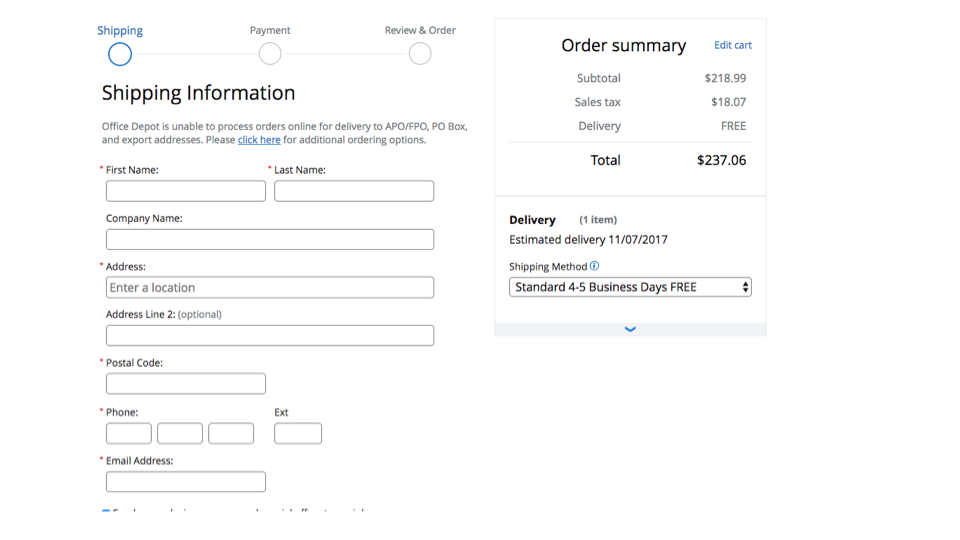Screen dimensions: 960x540
Task: Expand the delivery details chevron
Action: click(x=630, y=329)
